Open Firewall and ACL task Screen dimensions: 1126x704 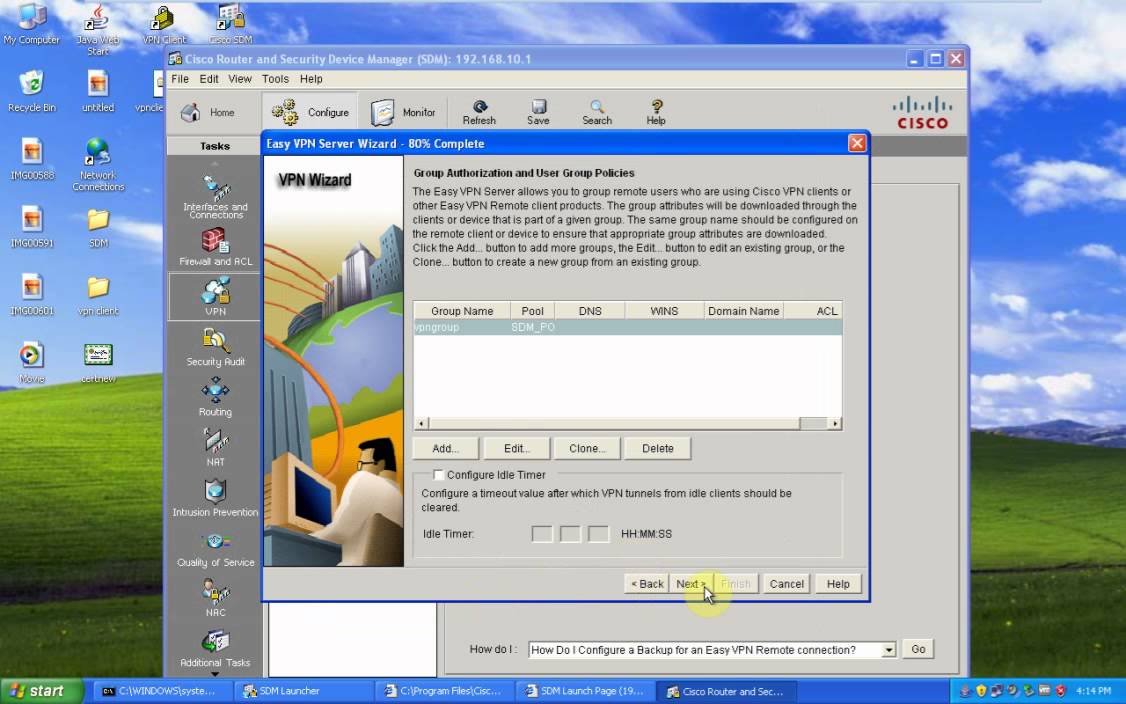tap(215, 247)
